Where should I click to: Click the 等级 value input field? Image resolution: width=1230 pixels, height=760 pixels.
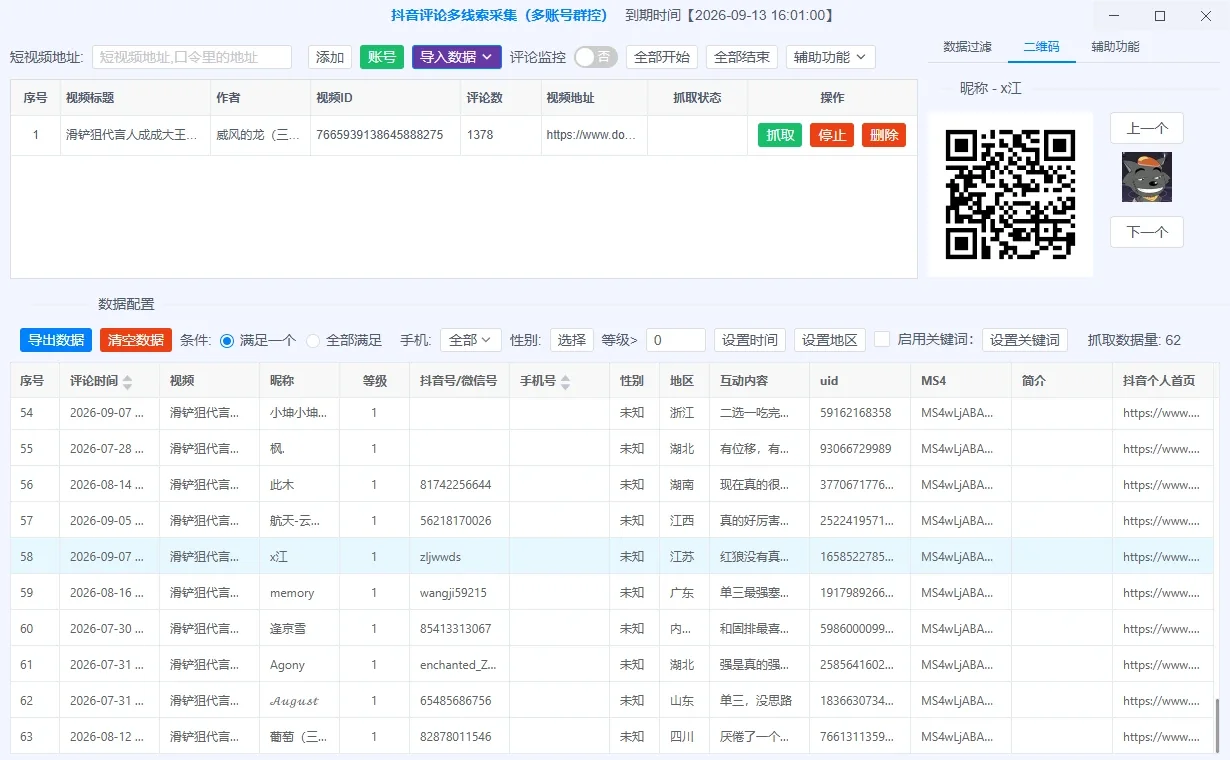tap(676, 340)
